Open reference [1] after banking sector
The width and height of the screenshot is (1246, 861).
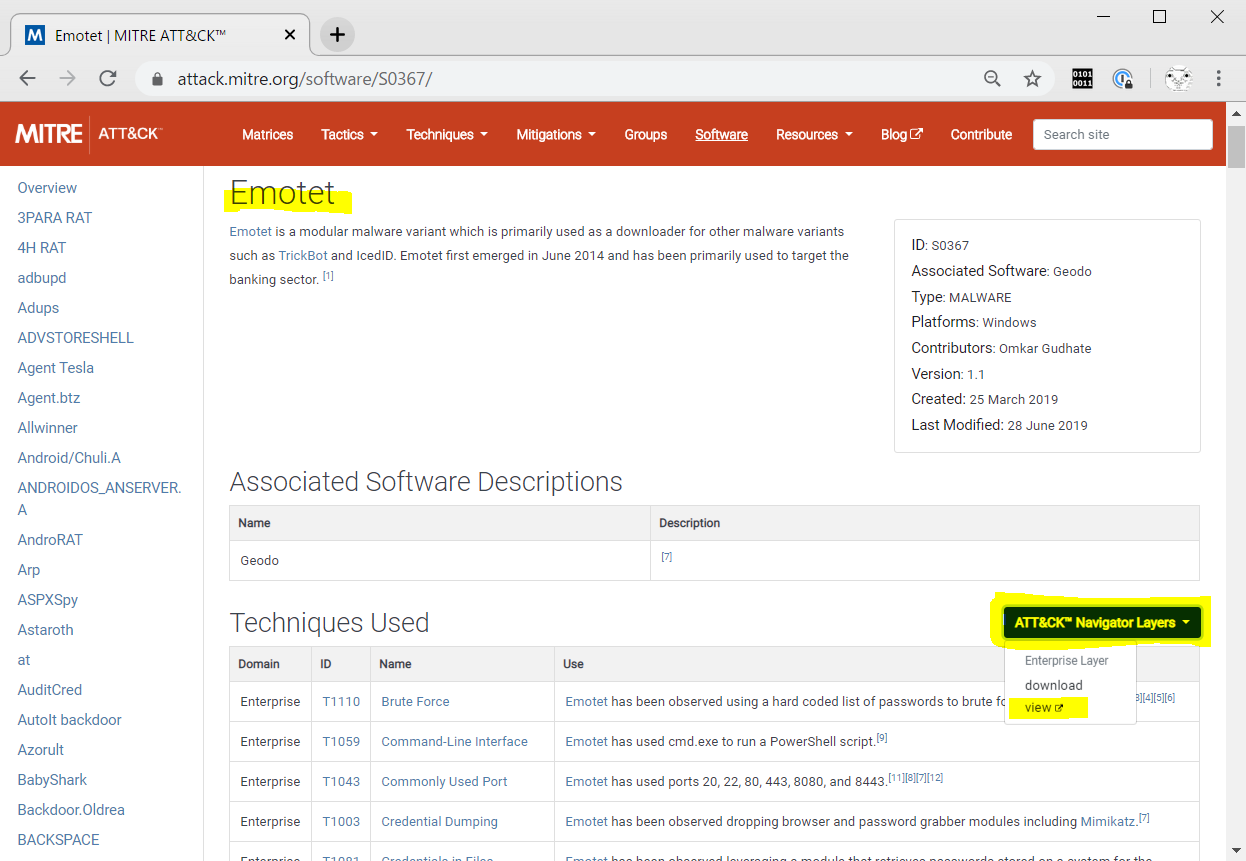(x=328, y=277)
